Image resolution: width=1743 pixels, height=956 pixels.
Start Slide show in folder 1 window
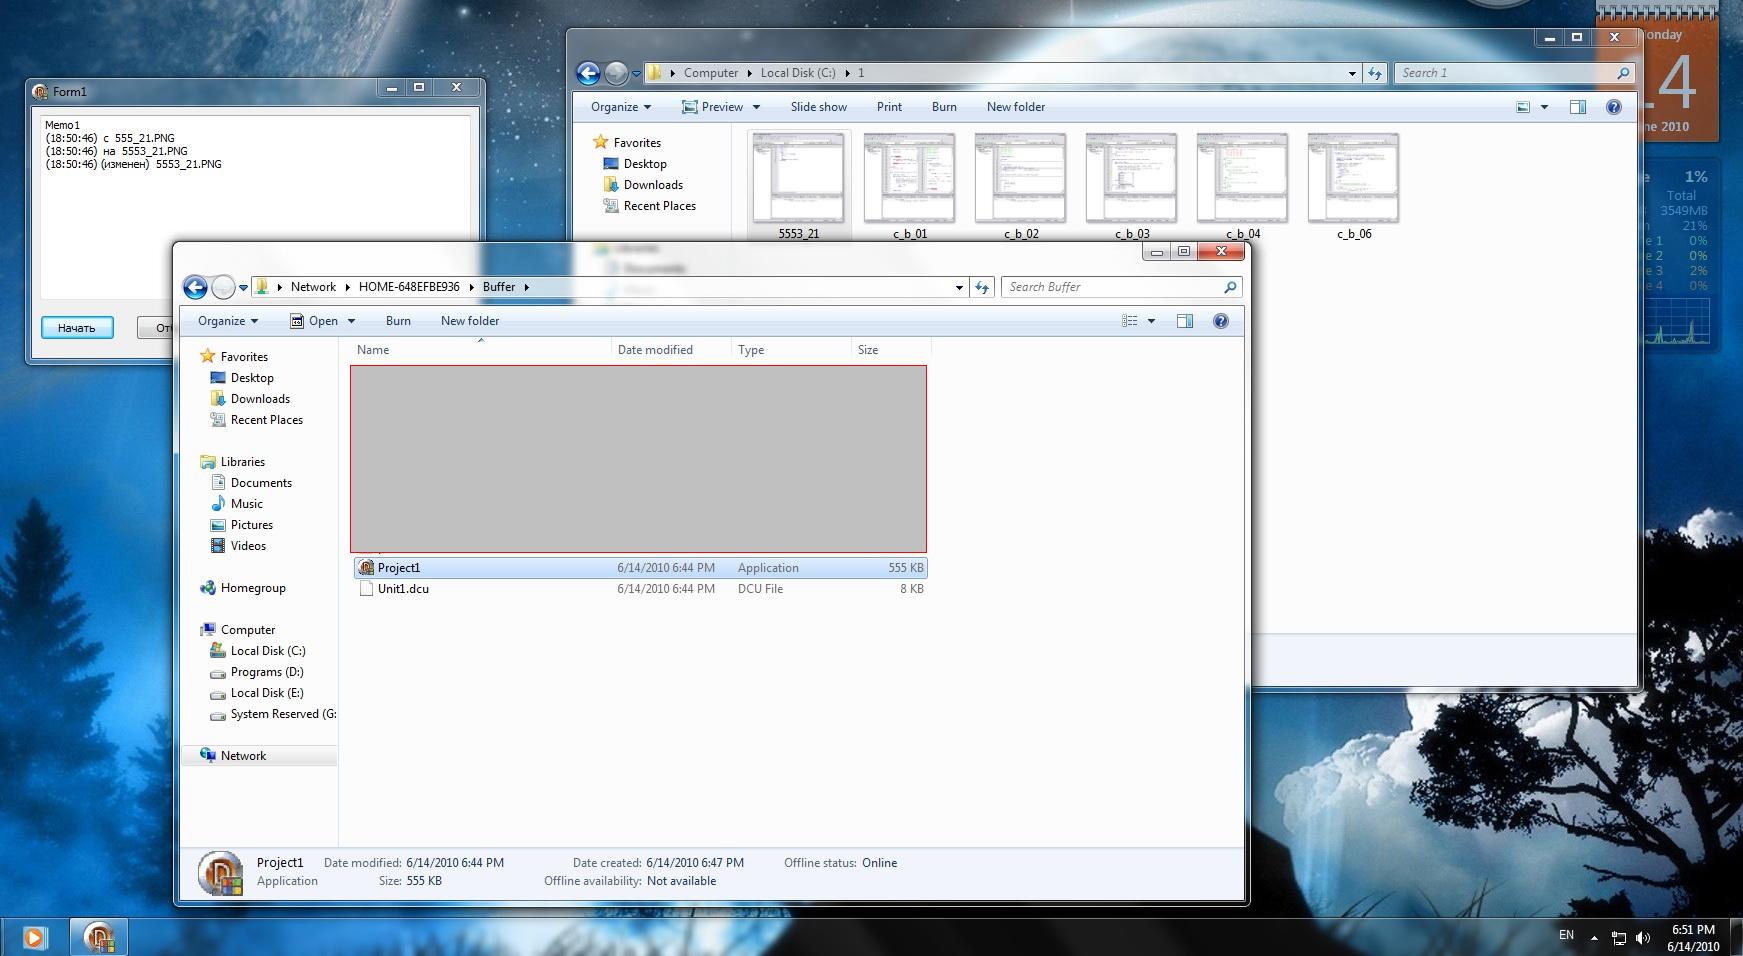click(x=818, y=107)
